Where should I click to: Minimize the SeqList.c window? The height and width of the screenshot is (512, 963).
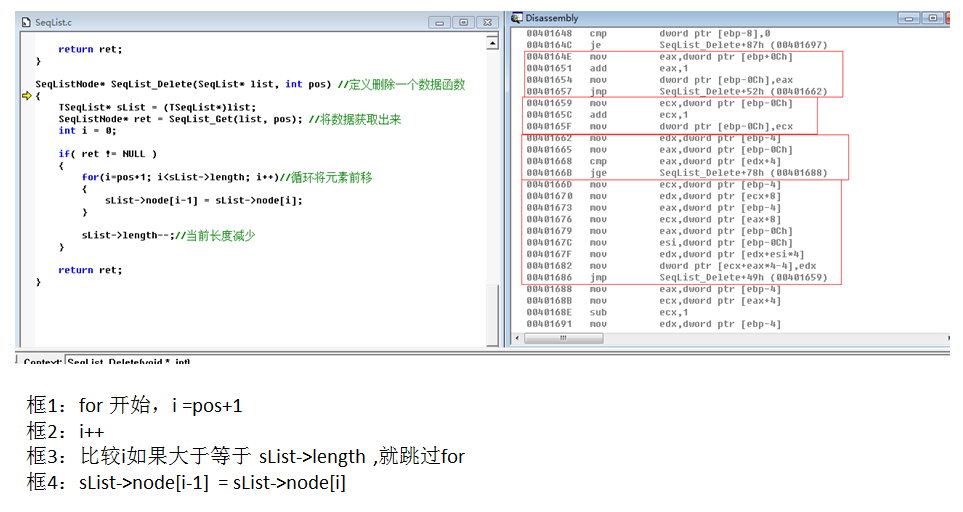pyautogui.click(x=439, y=23)
